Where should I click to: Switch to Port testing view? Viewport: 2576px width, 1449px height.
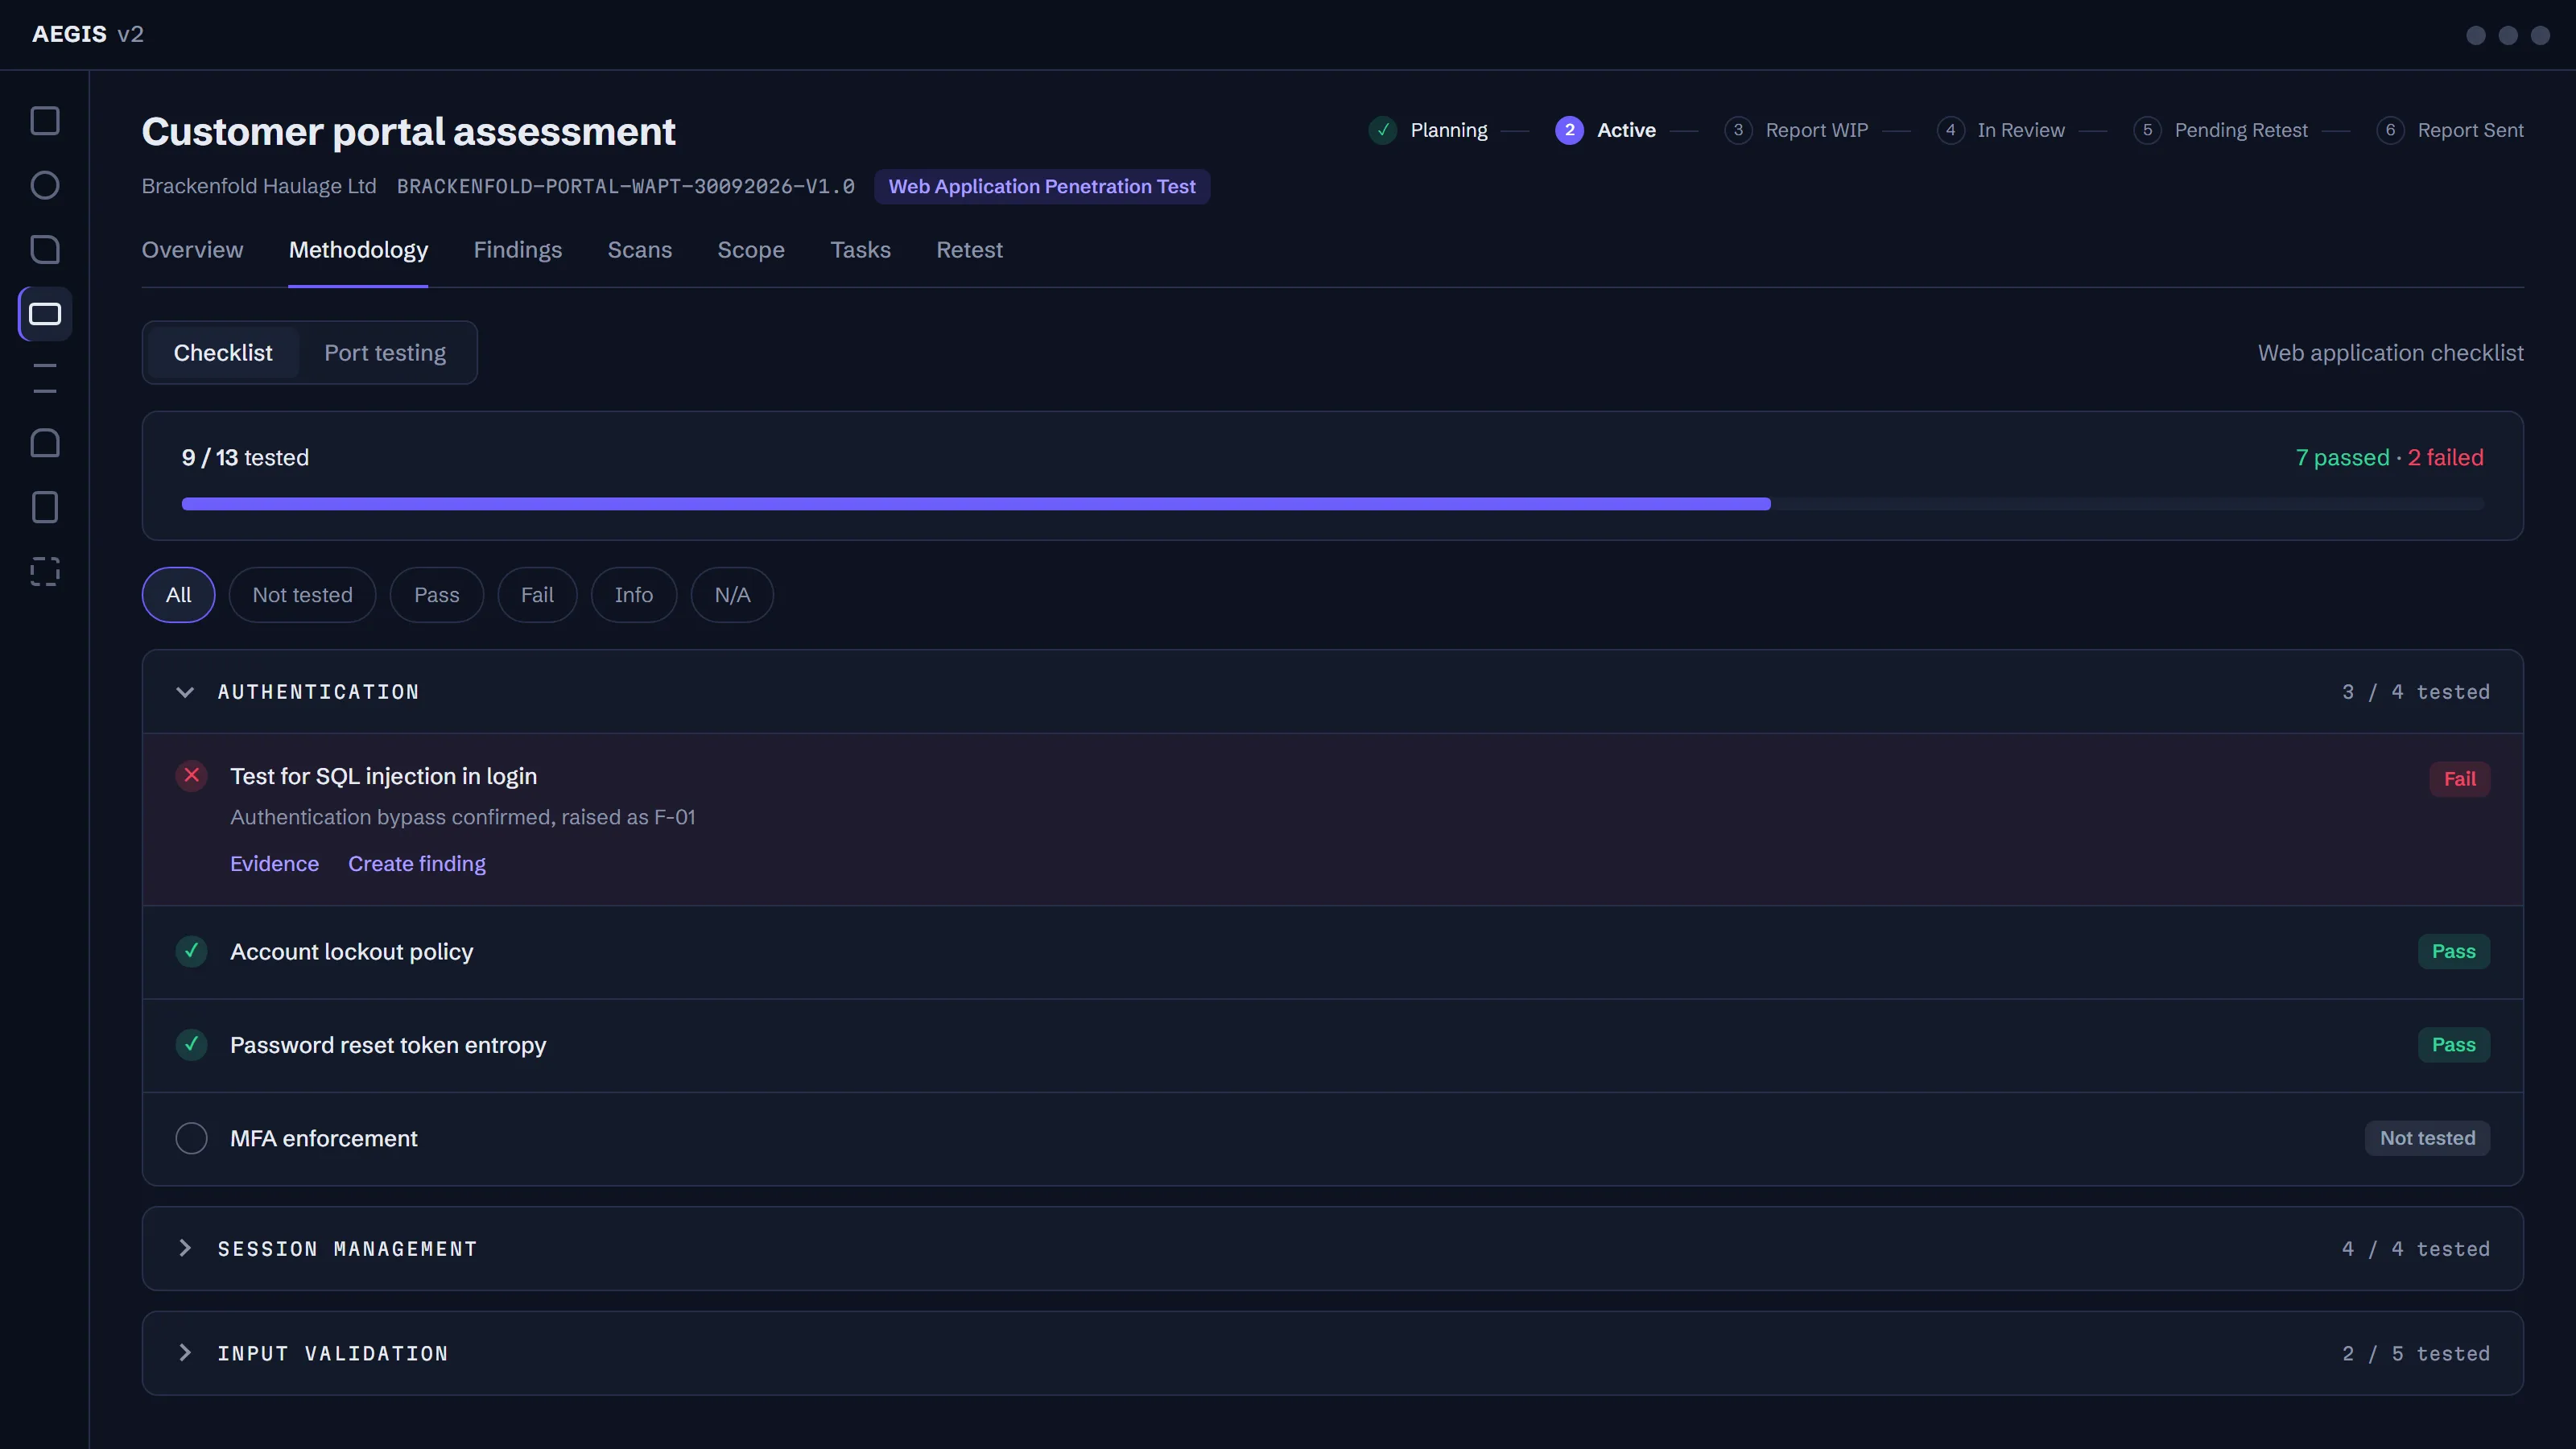coord(385,353)
